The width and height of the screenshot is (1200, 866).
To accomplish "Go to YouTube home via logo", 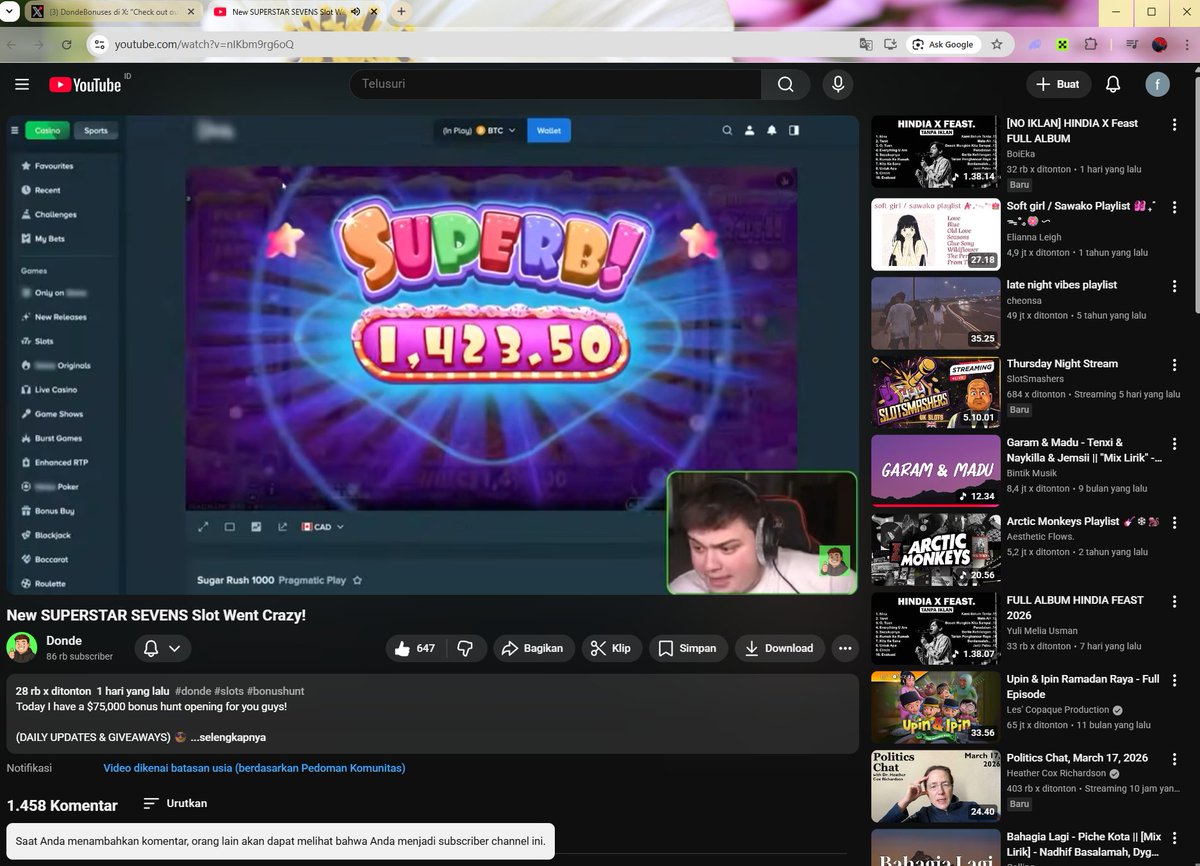I will (85, 85).
